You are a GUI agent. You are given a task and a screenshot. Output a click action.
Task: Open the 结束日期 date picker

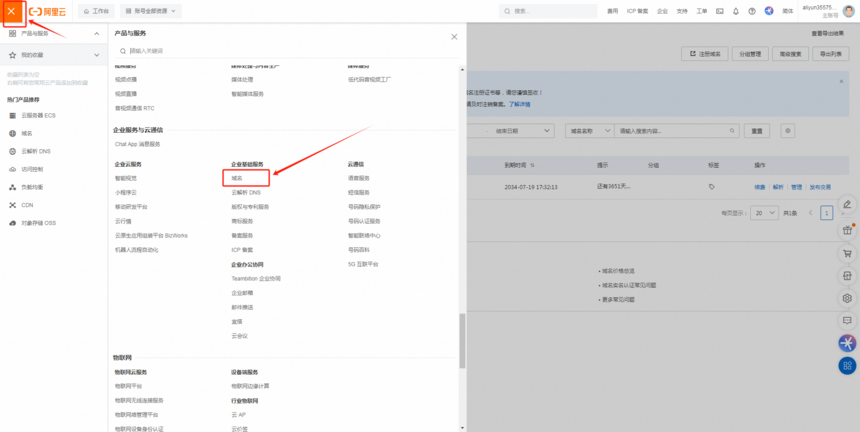pyautogui.click(x=510, y=131)
